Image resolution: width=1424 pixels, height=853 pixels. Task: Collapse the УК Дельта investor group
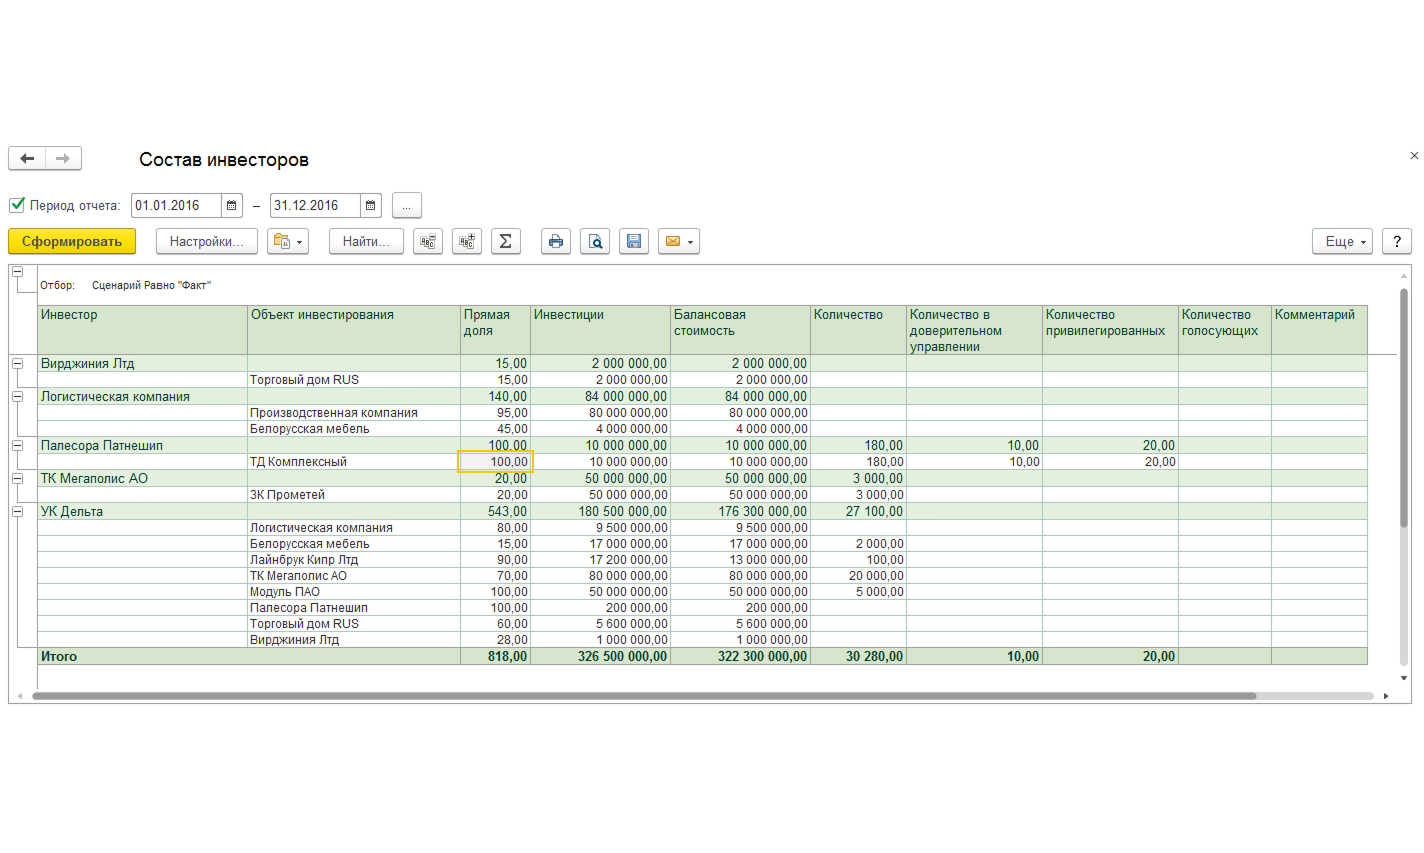click(x=17, y=511)
